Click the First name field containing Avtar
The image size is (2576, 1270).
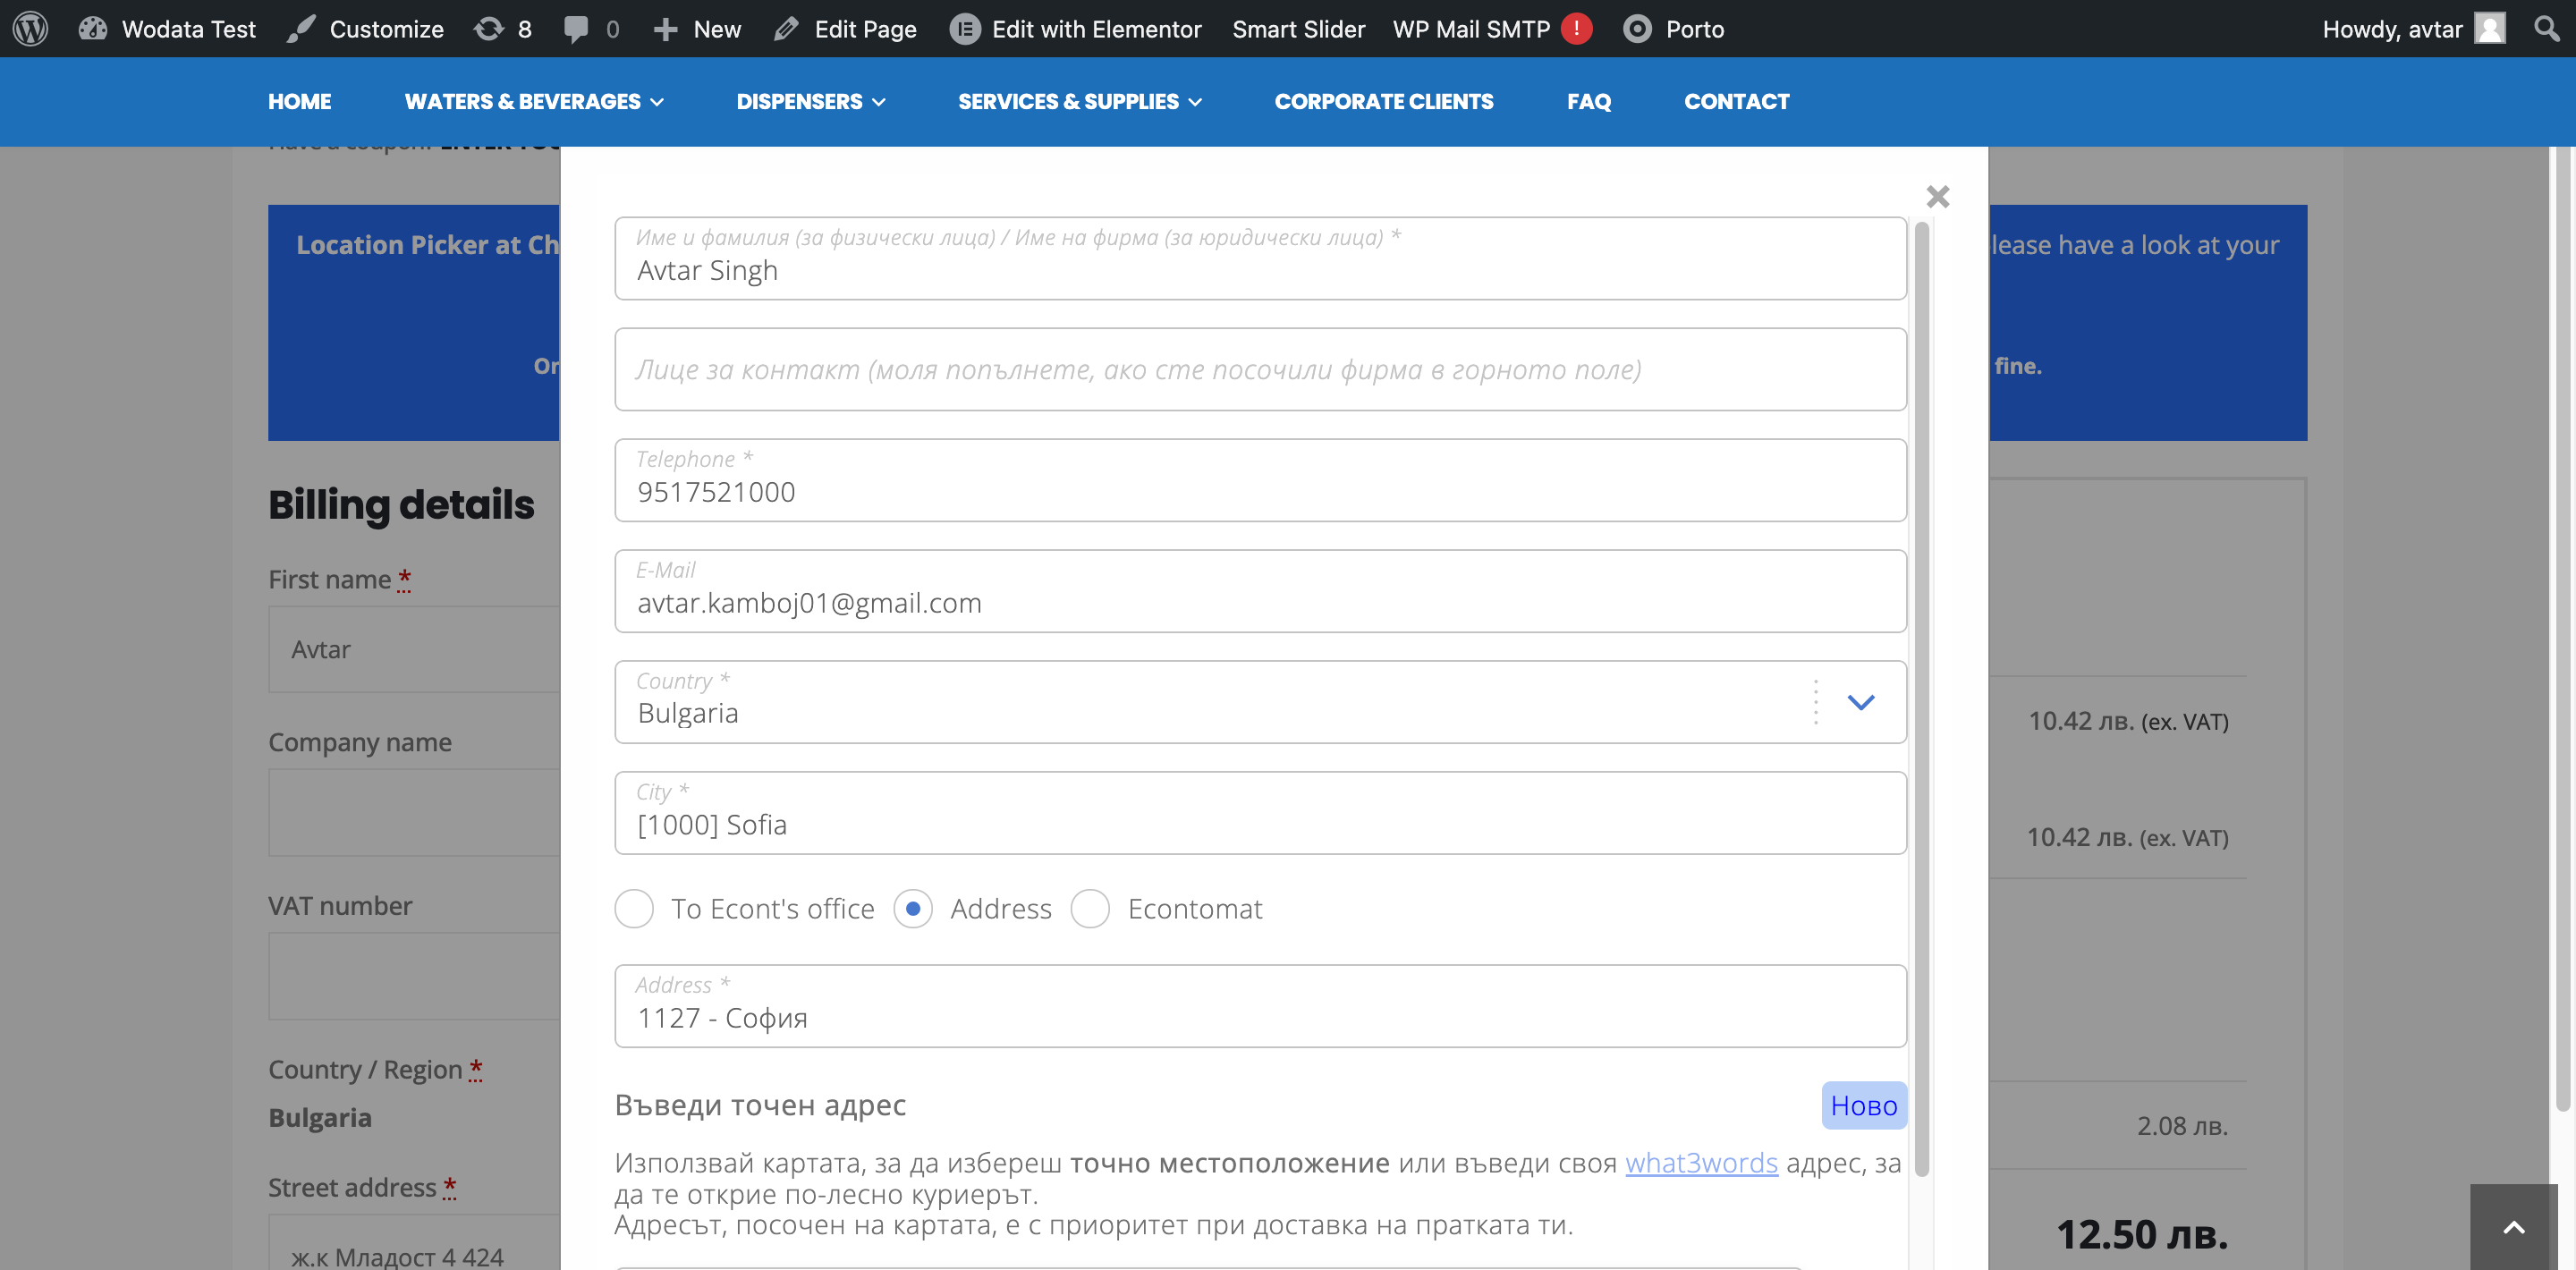(414, 649)
